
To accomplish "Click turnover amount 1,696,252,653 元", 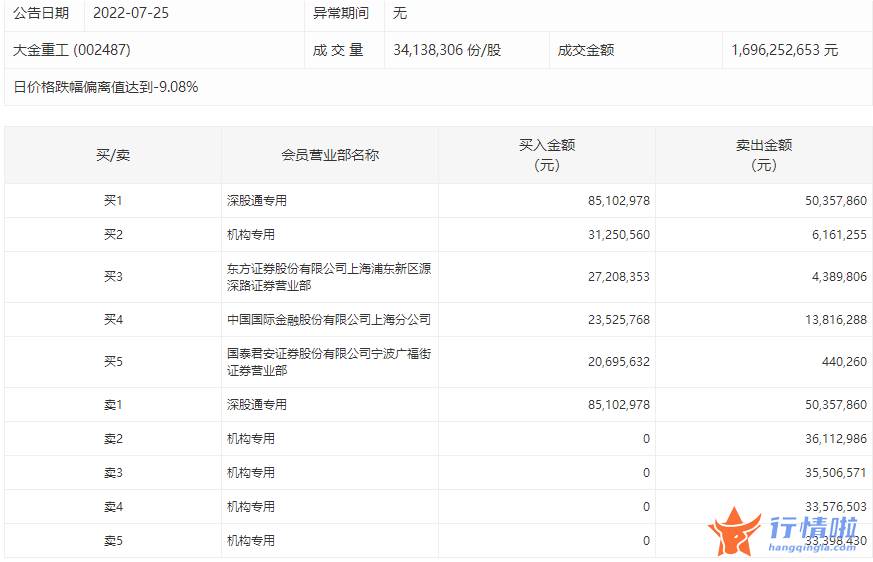I will [x=784, y=50].
